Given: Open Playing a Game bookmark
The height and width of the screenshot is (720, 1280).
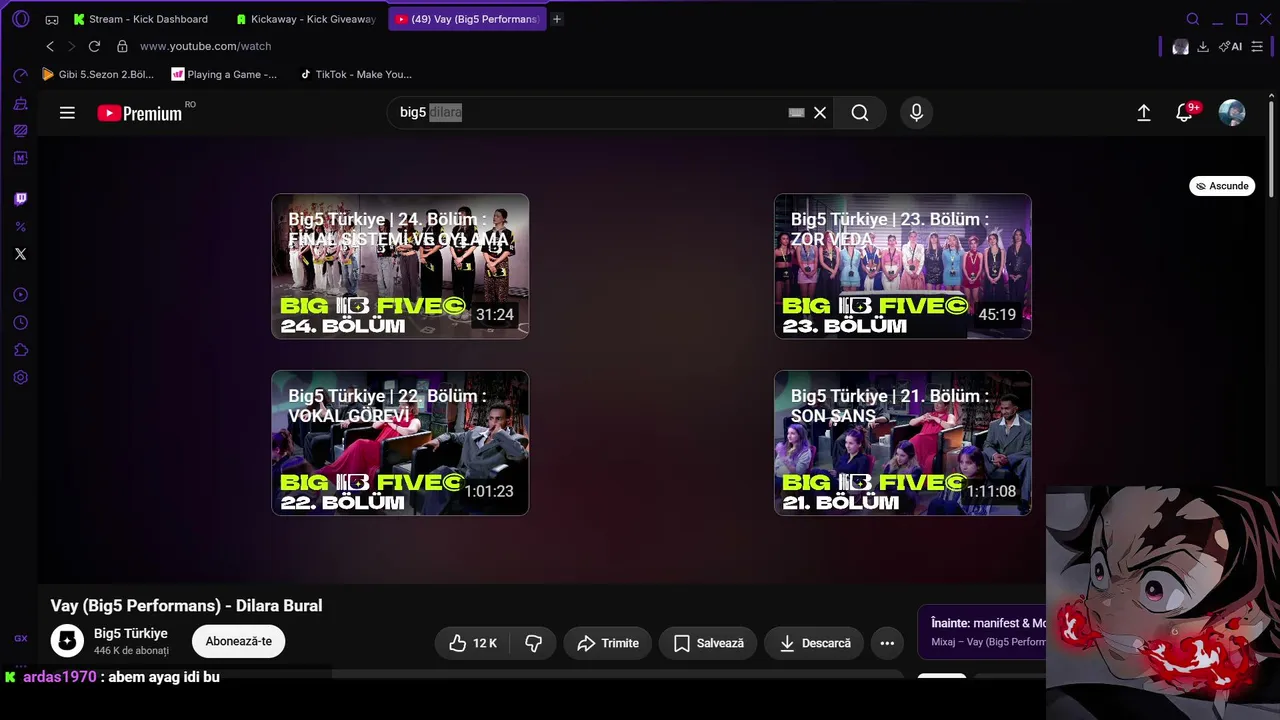Looking at the screenshot, I should click(225, 74).
